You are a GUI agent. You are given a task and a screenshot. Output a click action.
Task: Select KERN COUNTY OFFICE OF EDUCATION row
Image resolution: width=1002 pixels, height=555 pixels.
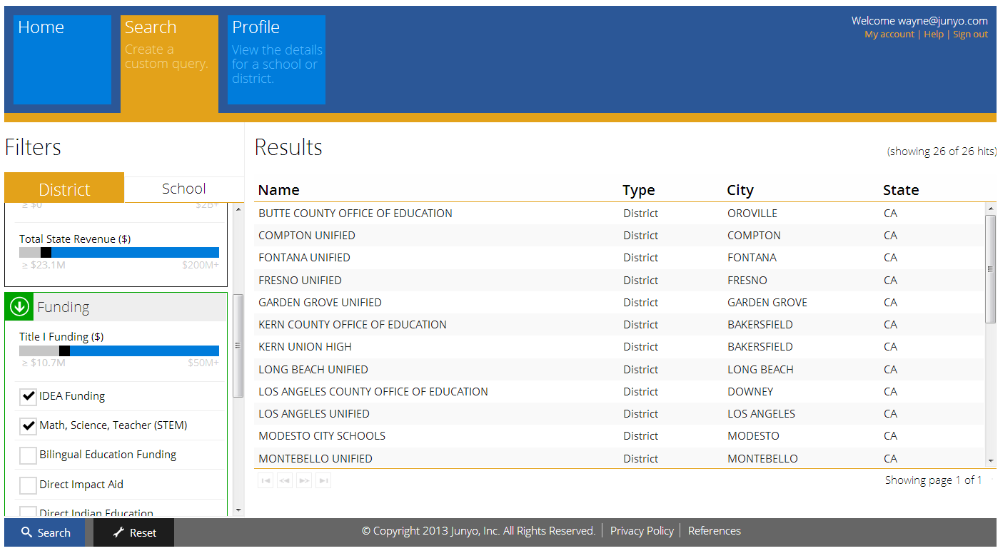[619, 325]
